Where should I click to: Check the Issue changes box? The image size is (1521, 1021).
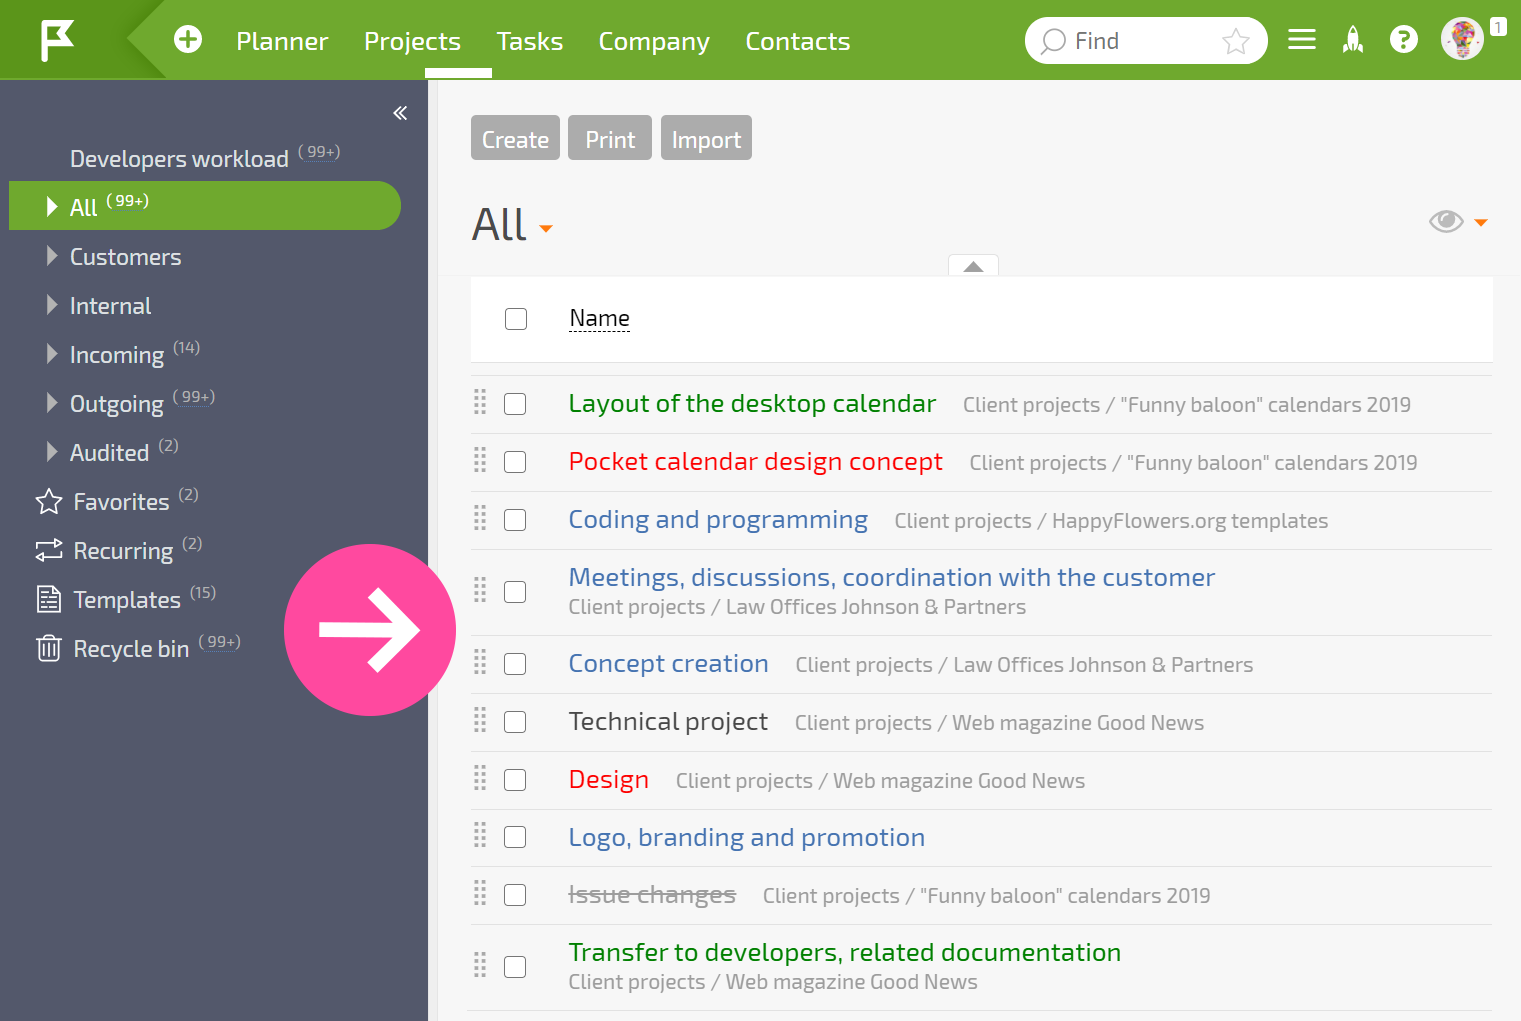515,895
